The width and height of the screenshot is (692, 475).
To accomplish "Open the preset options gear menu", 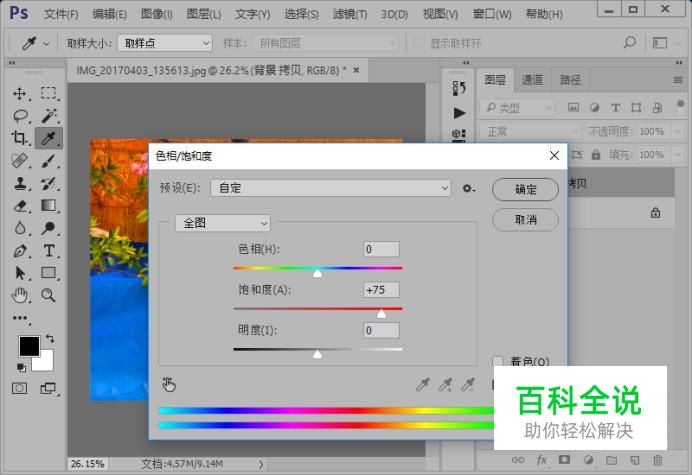I will (x=468, y=188).
